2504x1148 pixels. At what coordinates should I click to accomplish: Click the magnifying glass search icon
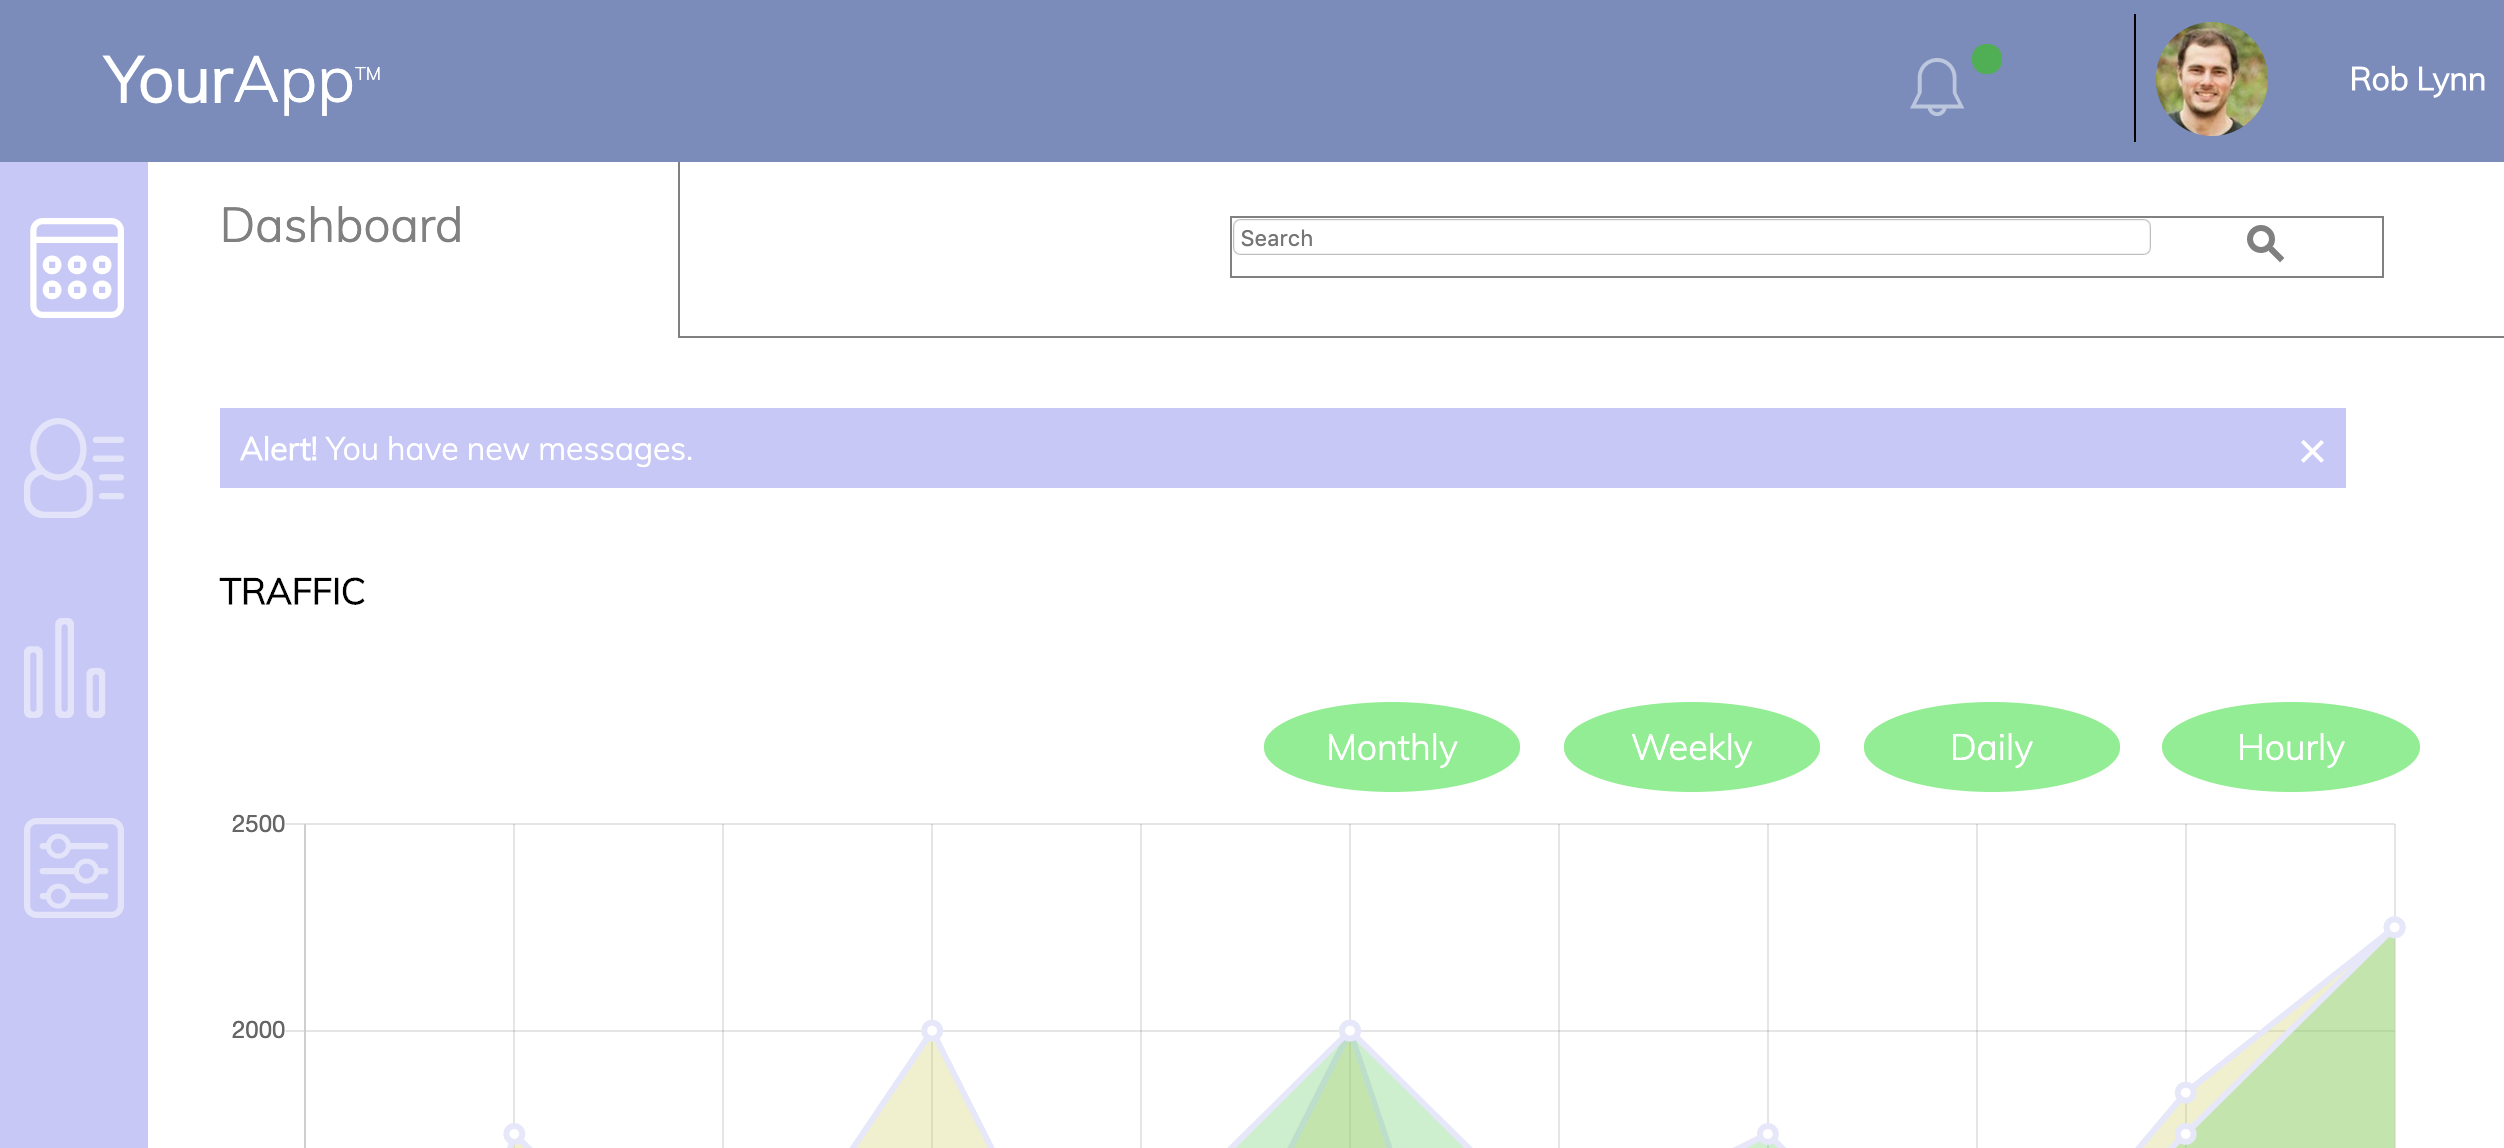pos(2264,243)
